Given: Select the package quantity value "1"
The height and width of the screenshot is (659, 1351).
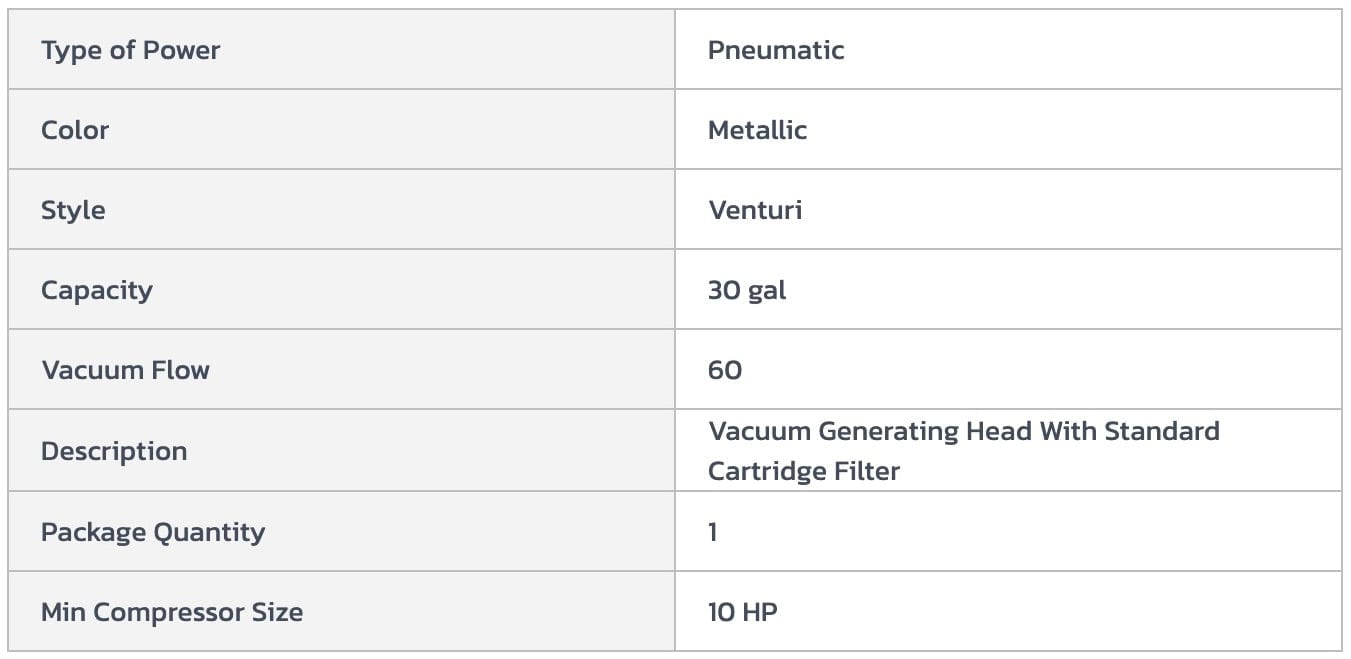Looking at the screenshot, I should 713,532.
